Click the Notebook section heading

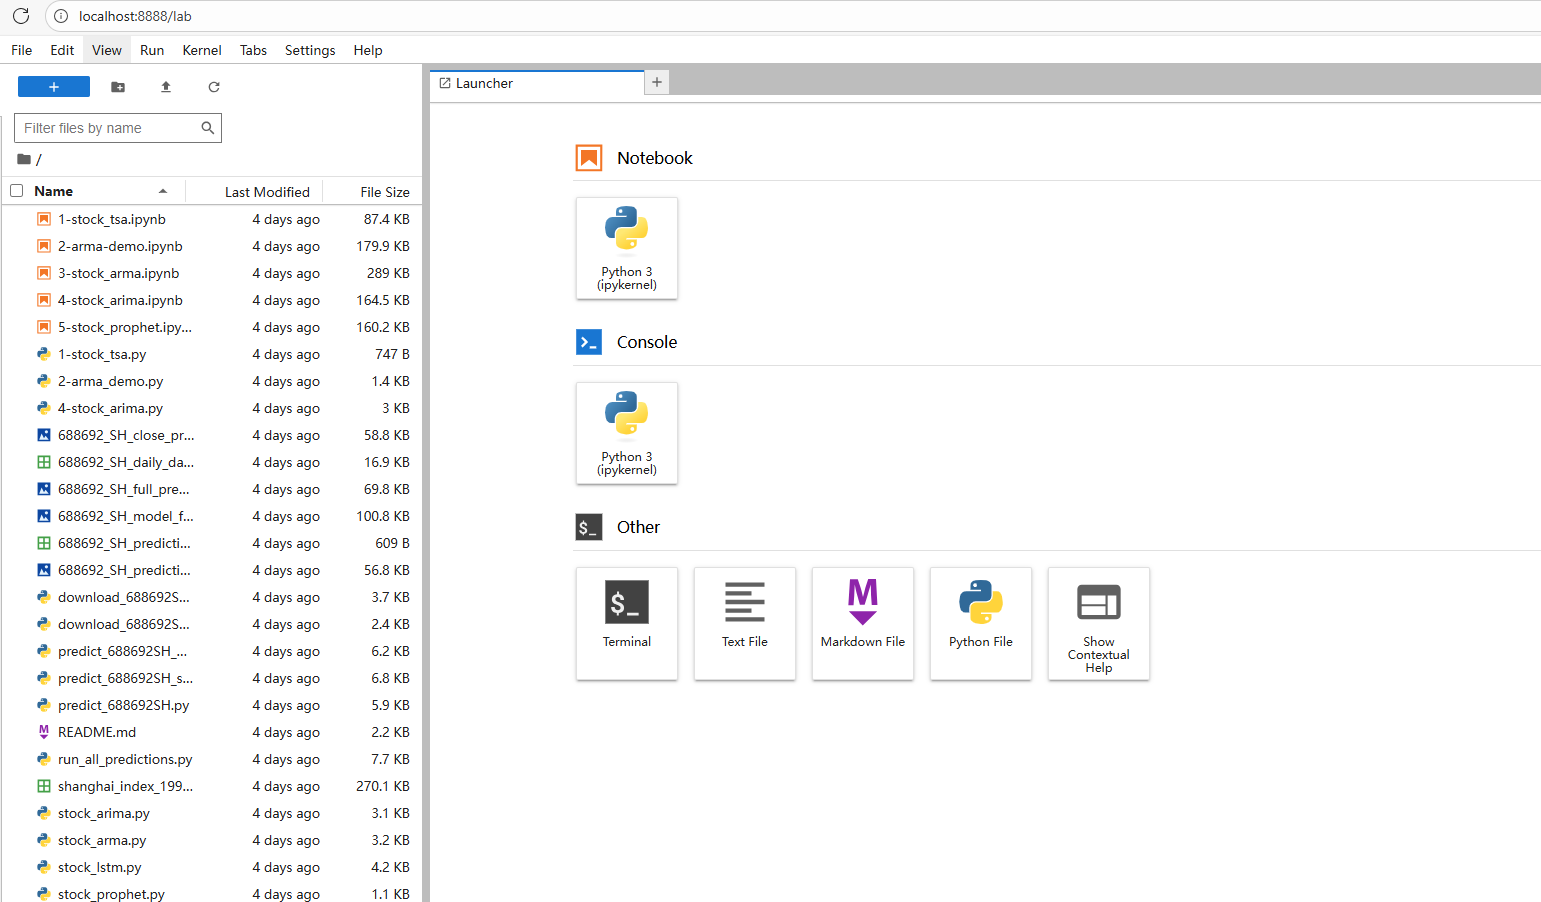(x=655, y=158)
